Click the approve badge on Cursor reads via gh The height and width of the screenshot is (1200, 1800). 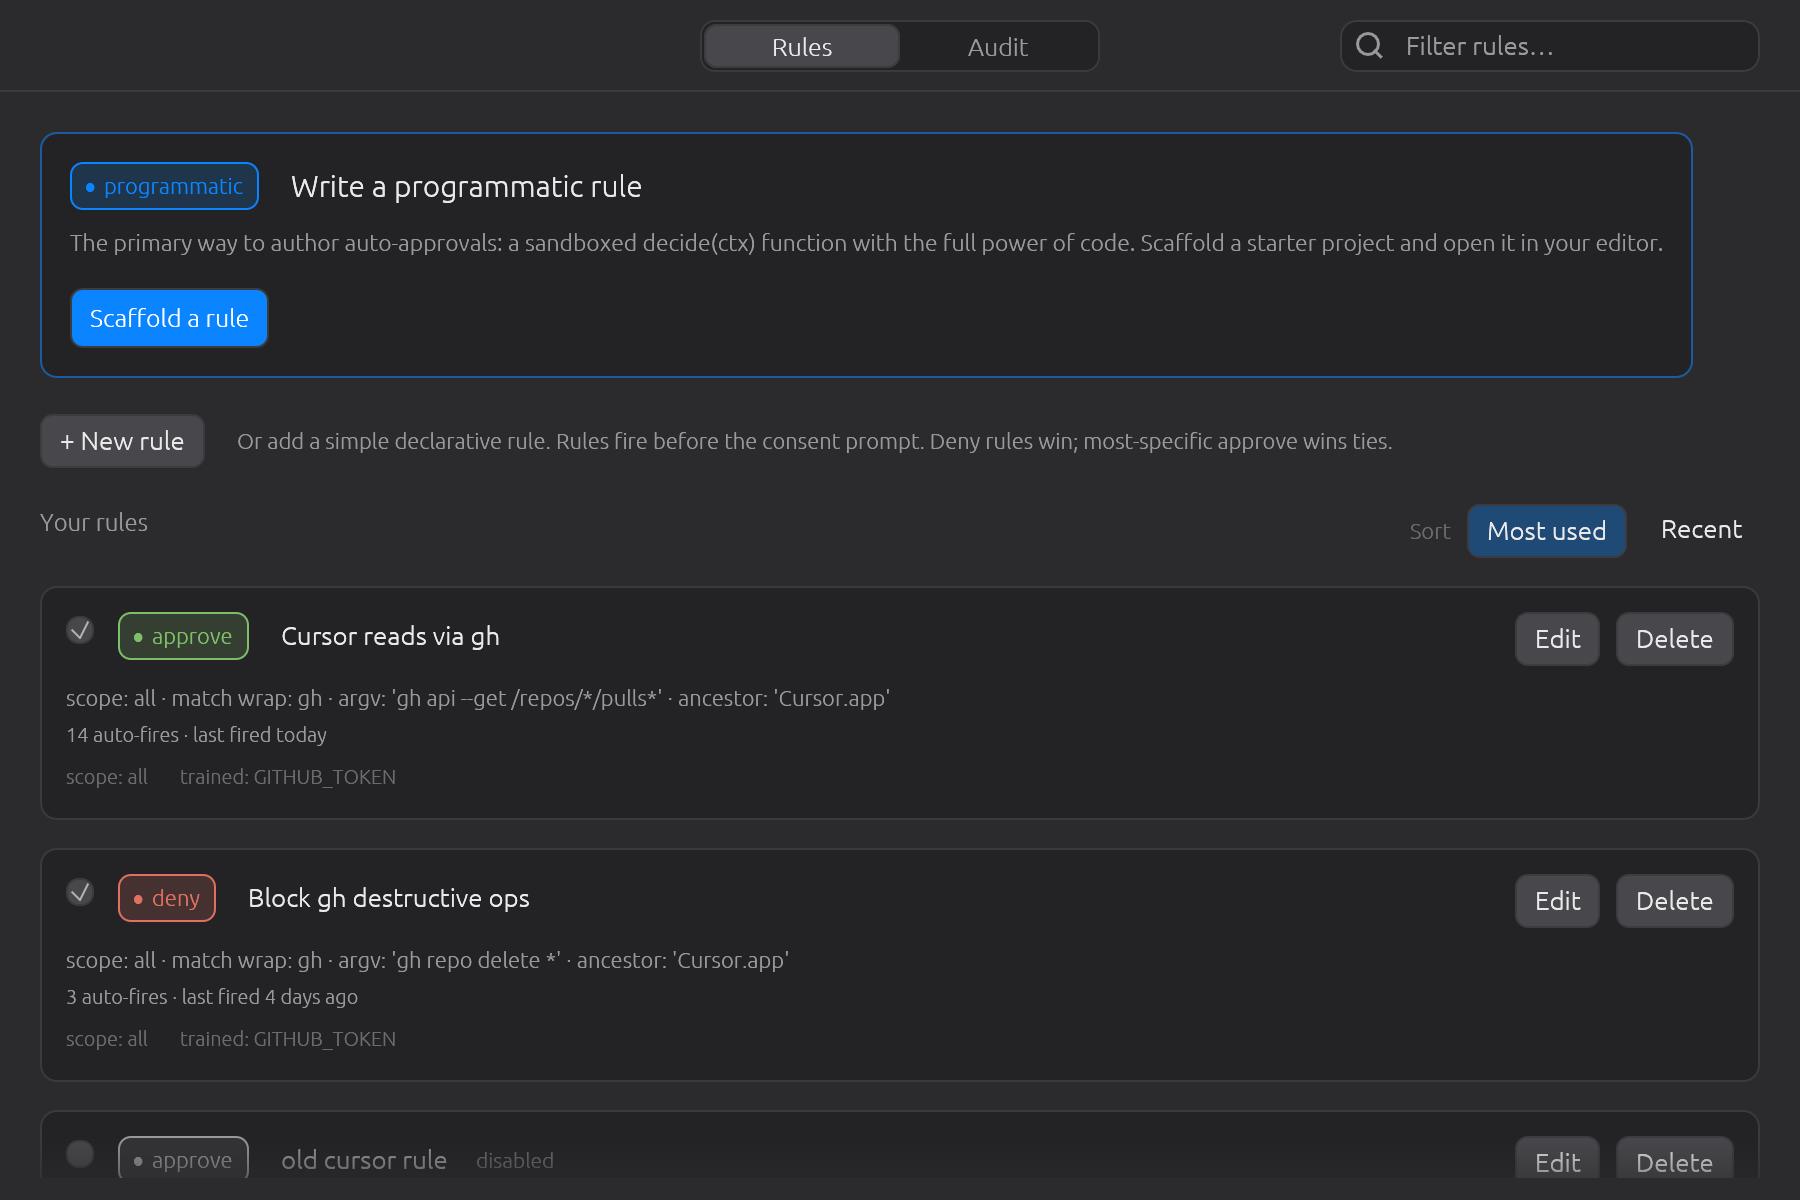coord(183,636)
